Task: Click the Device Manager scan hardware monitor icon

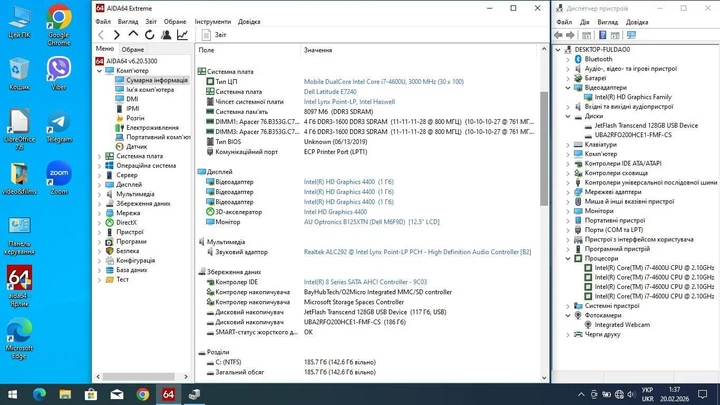Action: point(631,35)
